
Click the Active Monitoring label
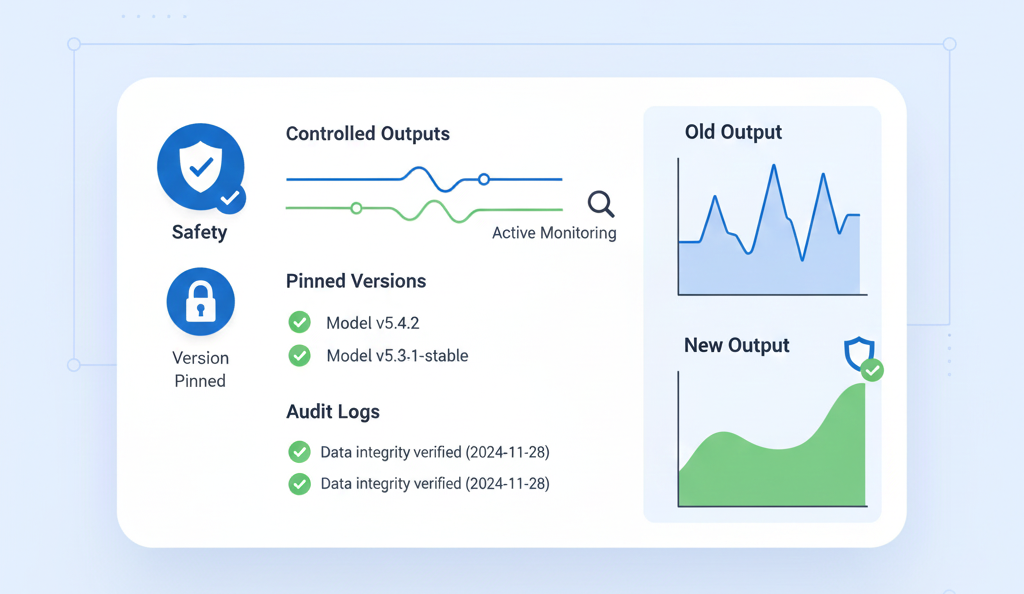coord(554,233)
